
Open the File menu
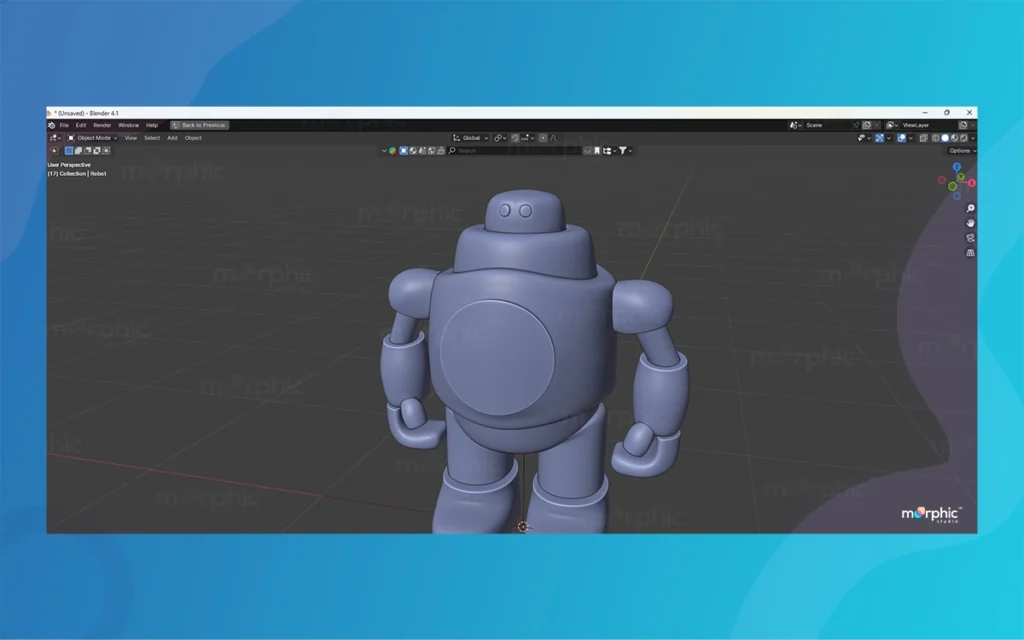click(64, 125)
